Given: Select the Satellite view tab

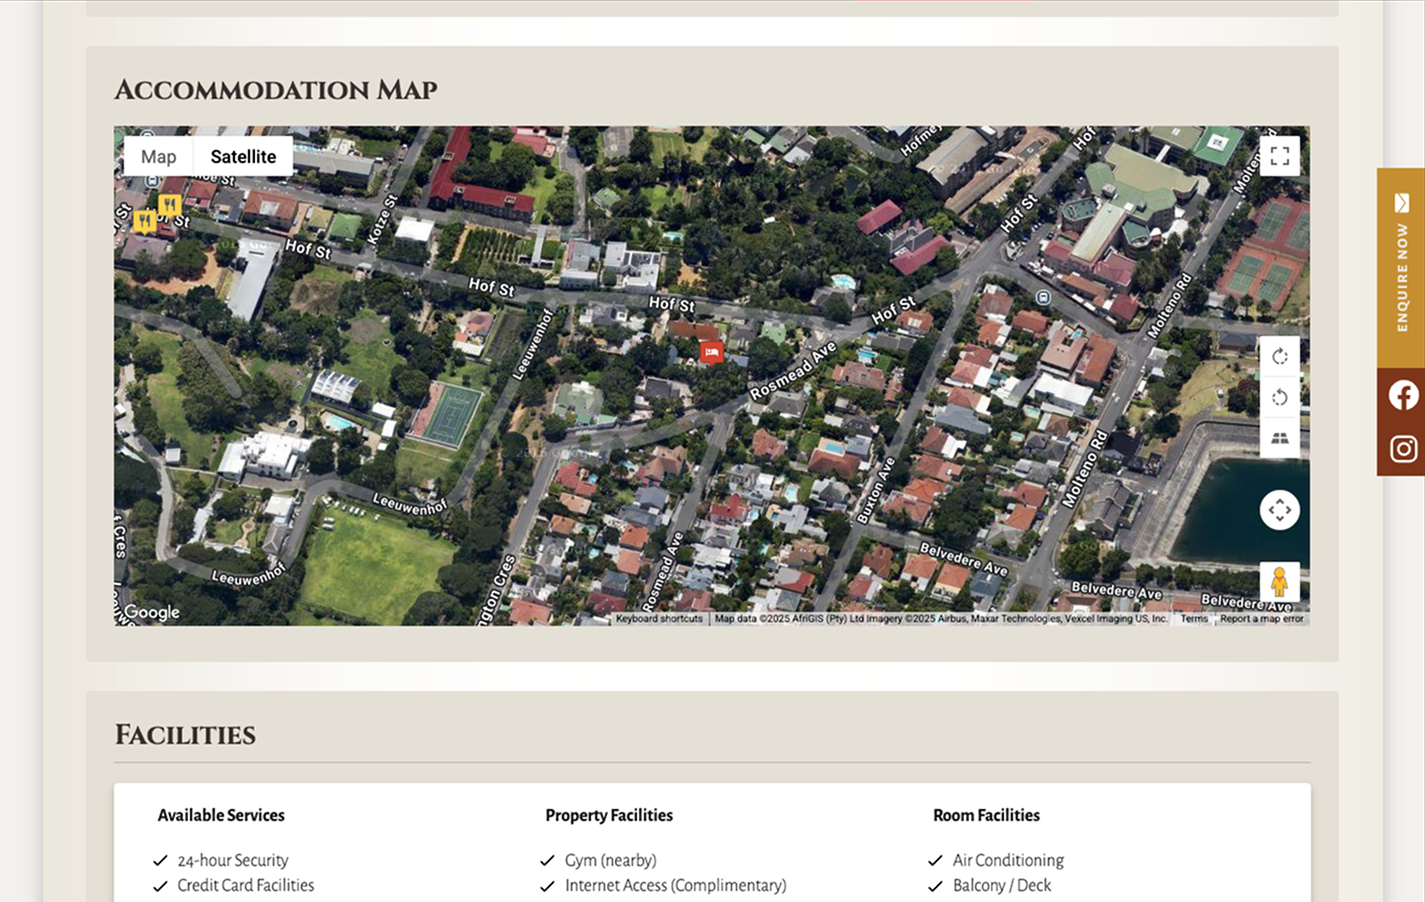Looking at the screenshot, I should 243,157.
